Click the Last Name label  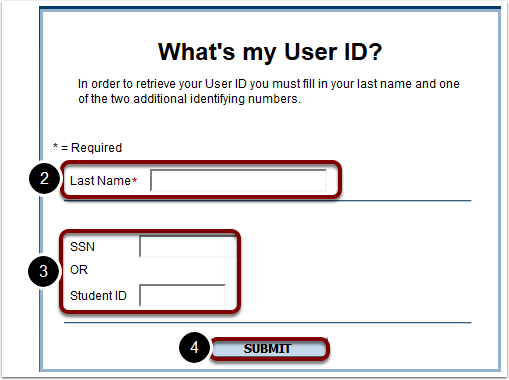[x=100, y=181]
